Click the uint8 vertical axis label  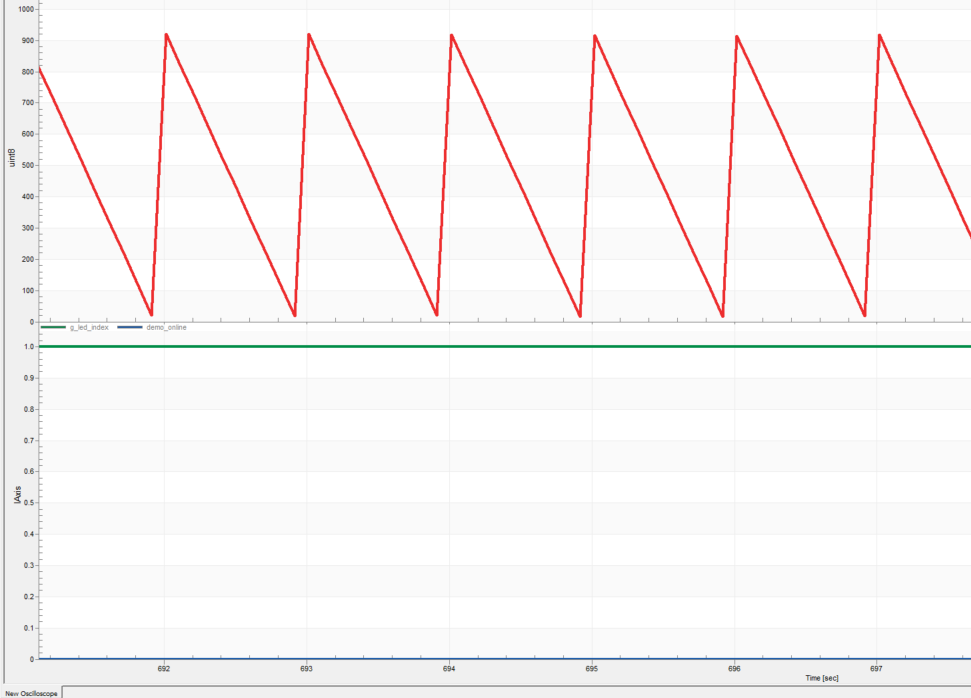pyautogui.click(x=12, y=157)
